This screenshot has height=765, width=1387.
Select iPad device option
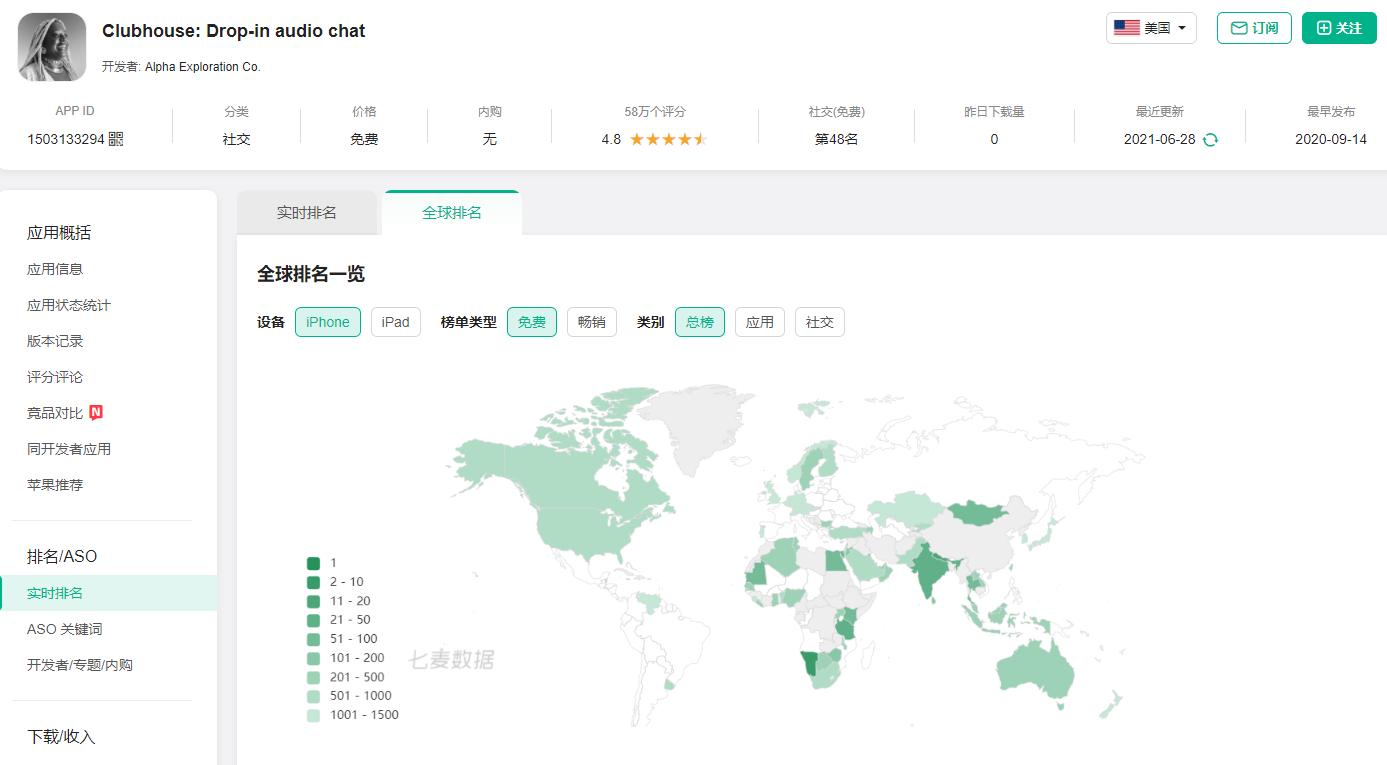point(395,322)
